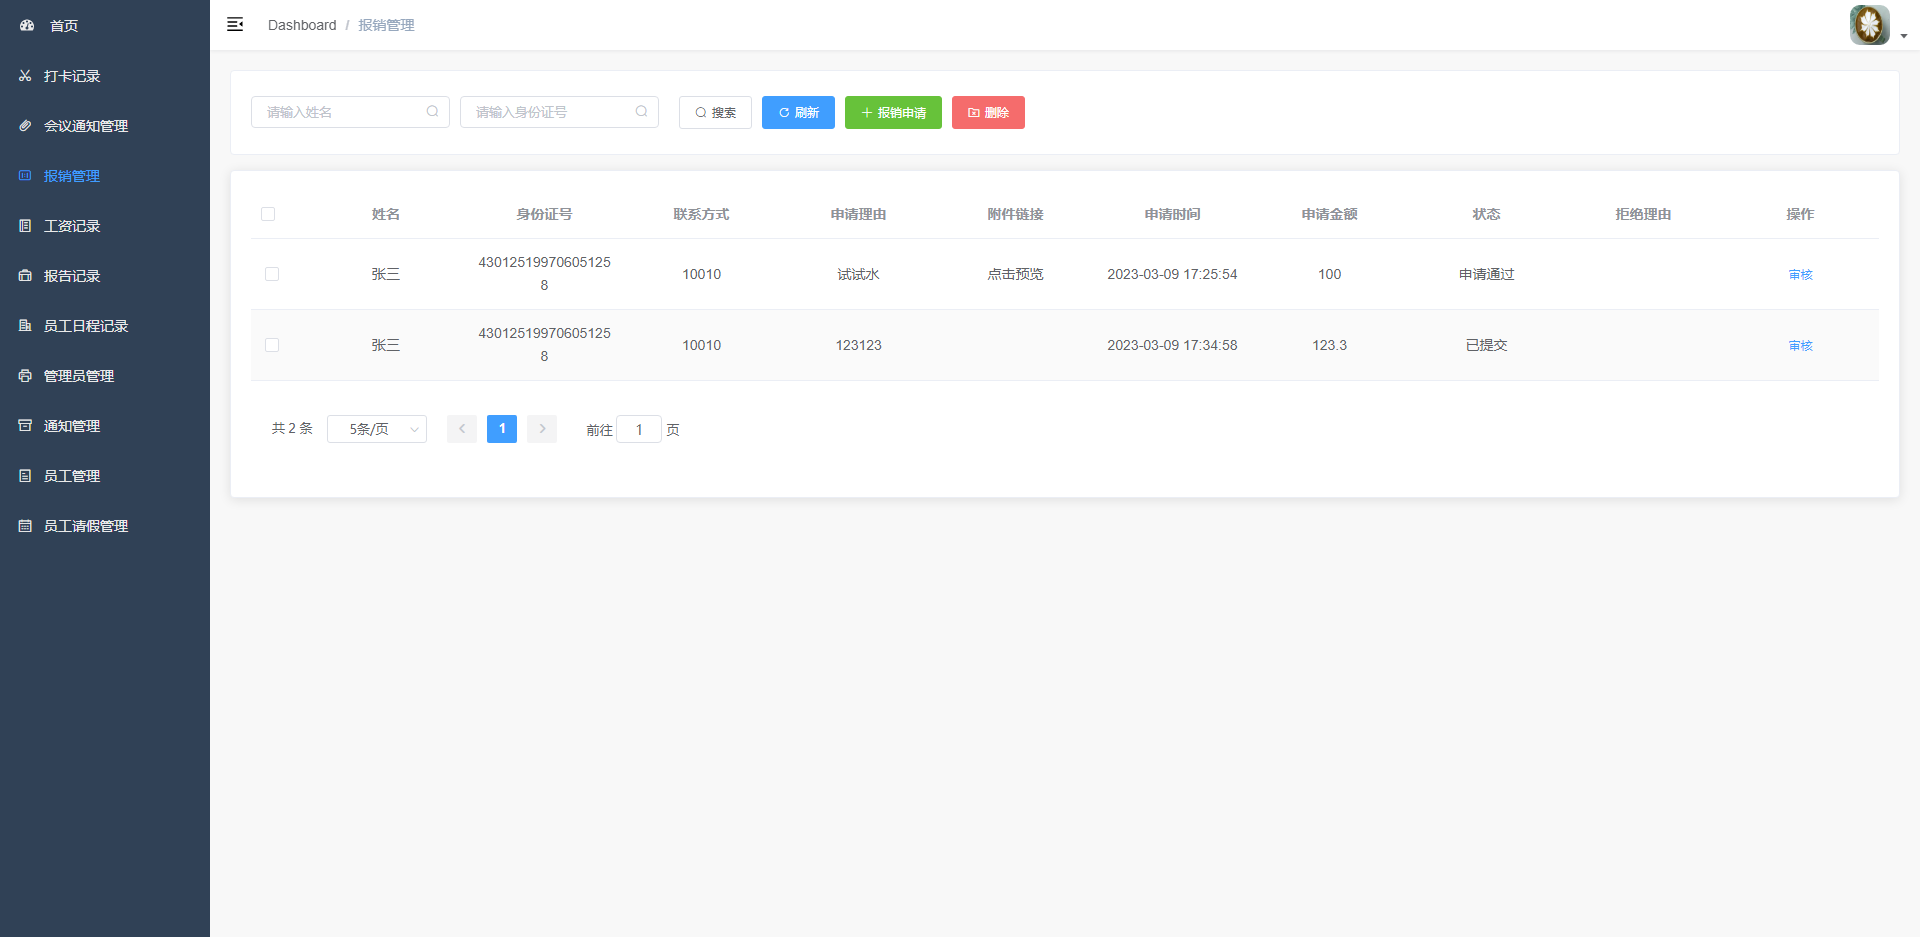
Task: Check the select-all checkbox in table header
Action: click(x=268, y=213)
